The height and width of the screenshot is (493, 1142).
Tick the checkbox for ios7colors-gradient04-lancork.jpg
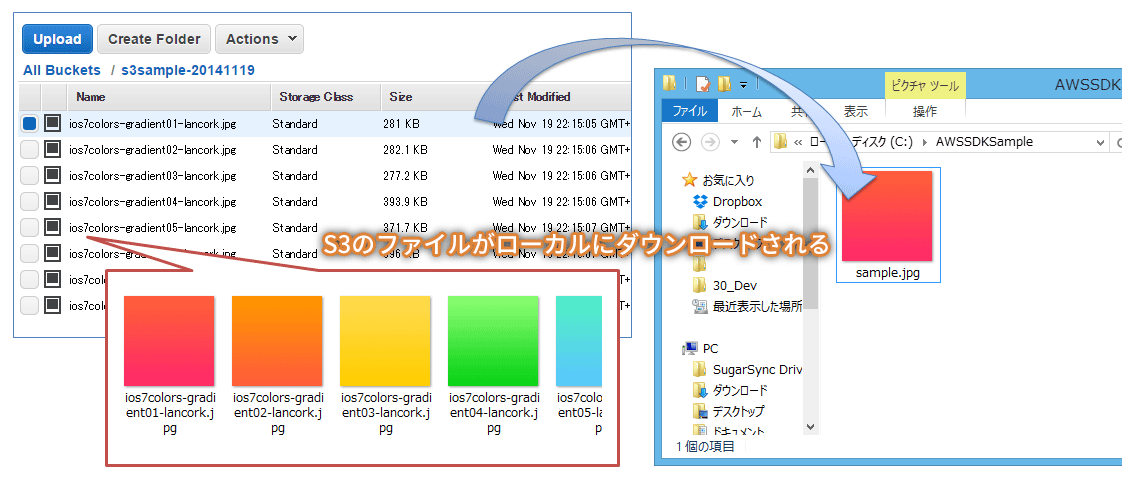(29, 202)
